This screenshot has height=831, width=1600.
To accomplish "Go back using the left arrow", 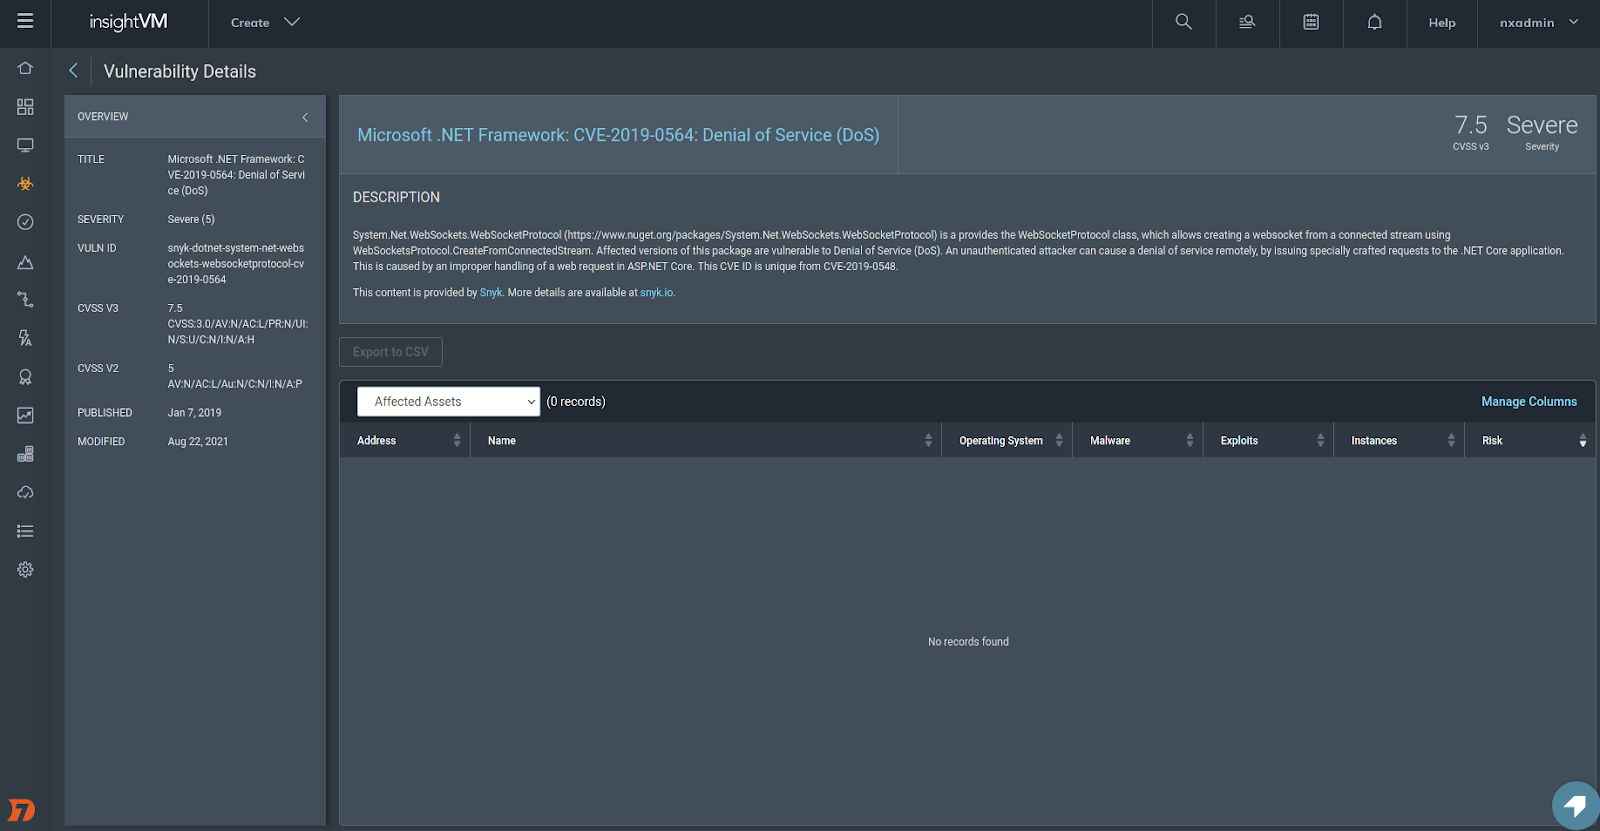I will tap(73, 70).
